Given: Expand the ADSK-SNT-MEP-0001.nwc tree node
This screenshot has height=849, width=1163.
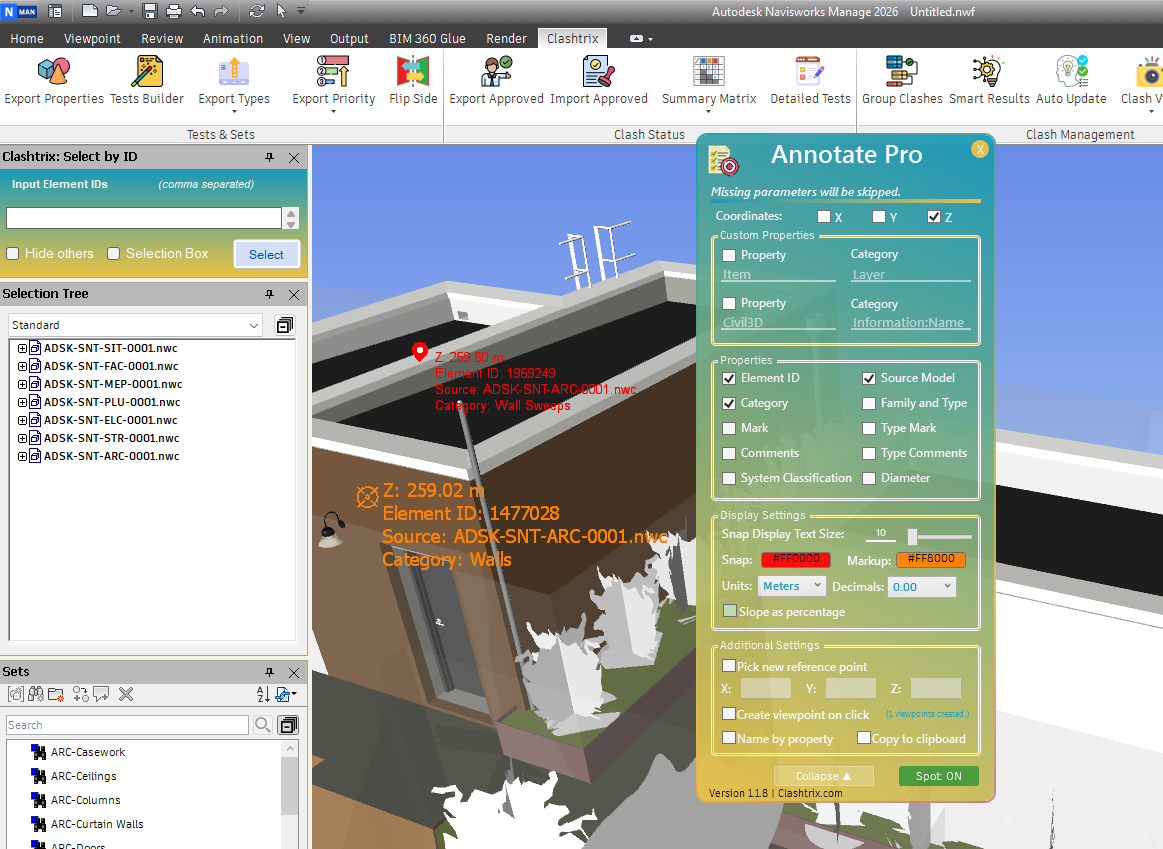Looking at the screenshot, I should pyautogui.click(x=22, y=384).
